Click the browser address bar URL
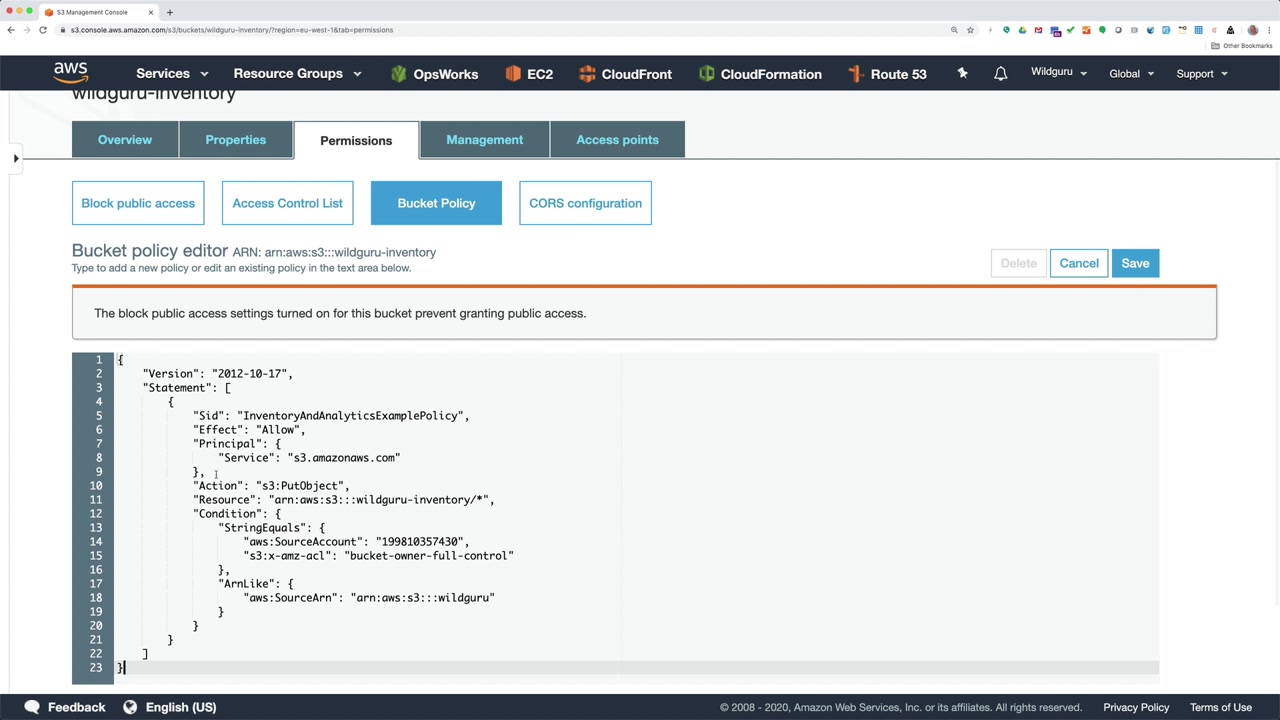Screen dimensions: 1280x720 point(232,30)
